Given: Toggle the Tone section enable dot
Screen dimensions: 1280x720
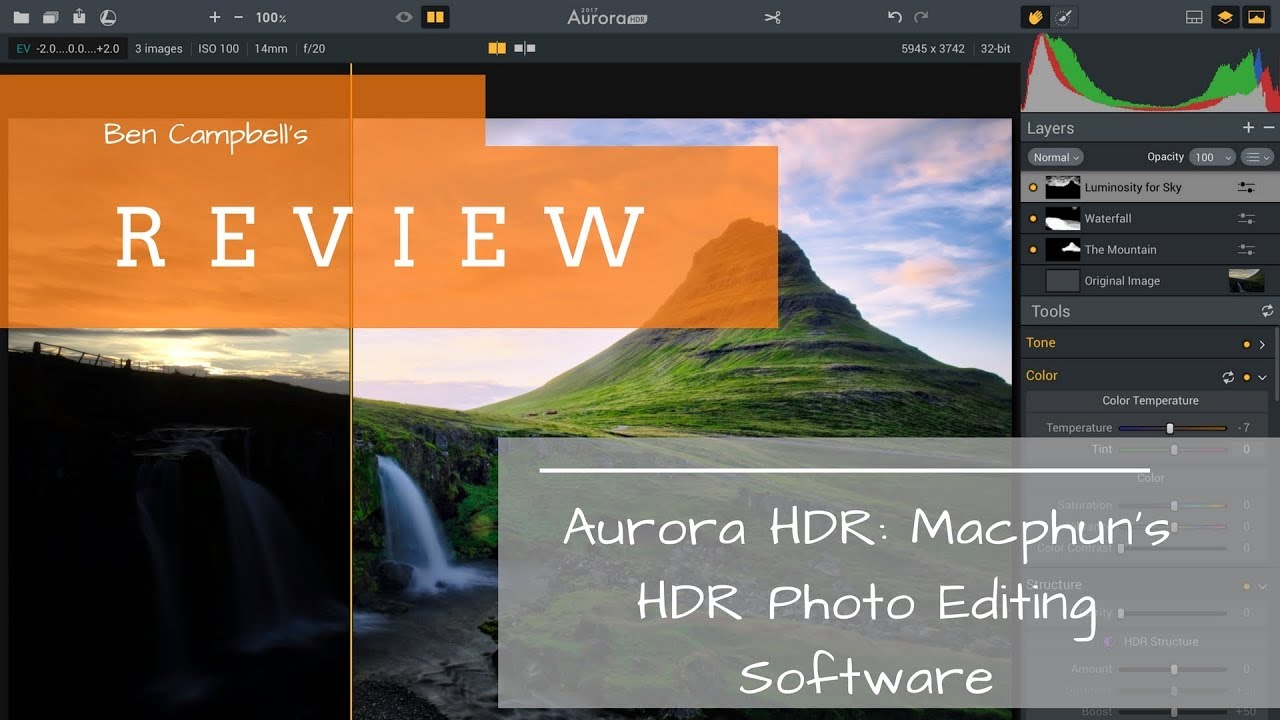Looking at the screenshot, I should tap(1246, 344).
